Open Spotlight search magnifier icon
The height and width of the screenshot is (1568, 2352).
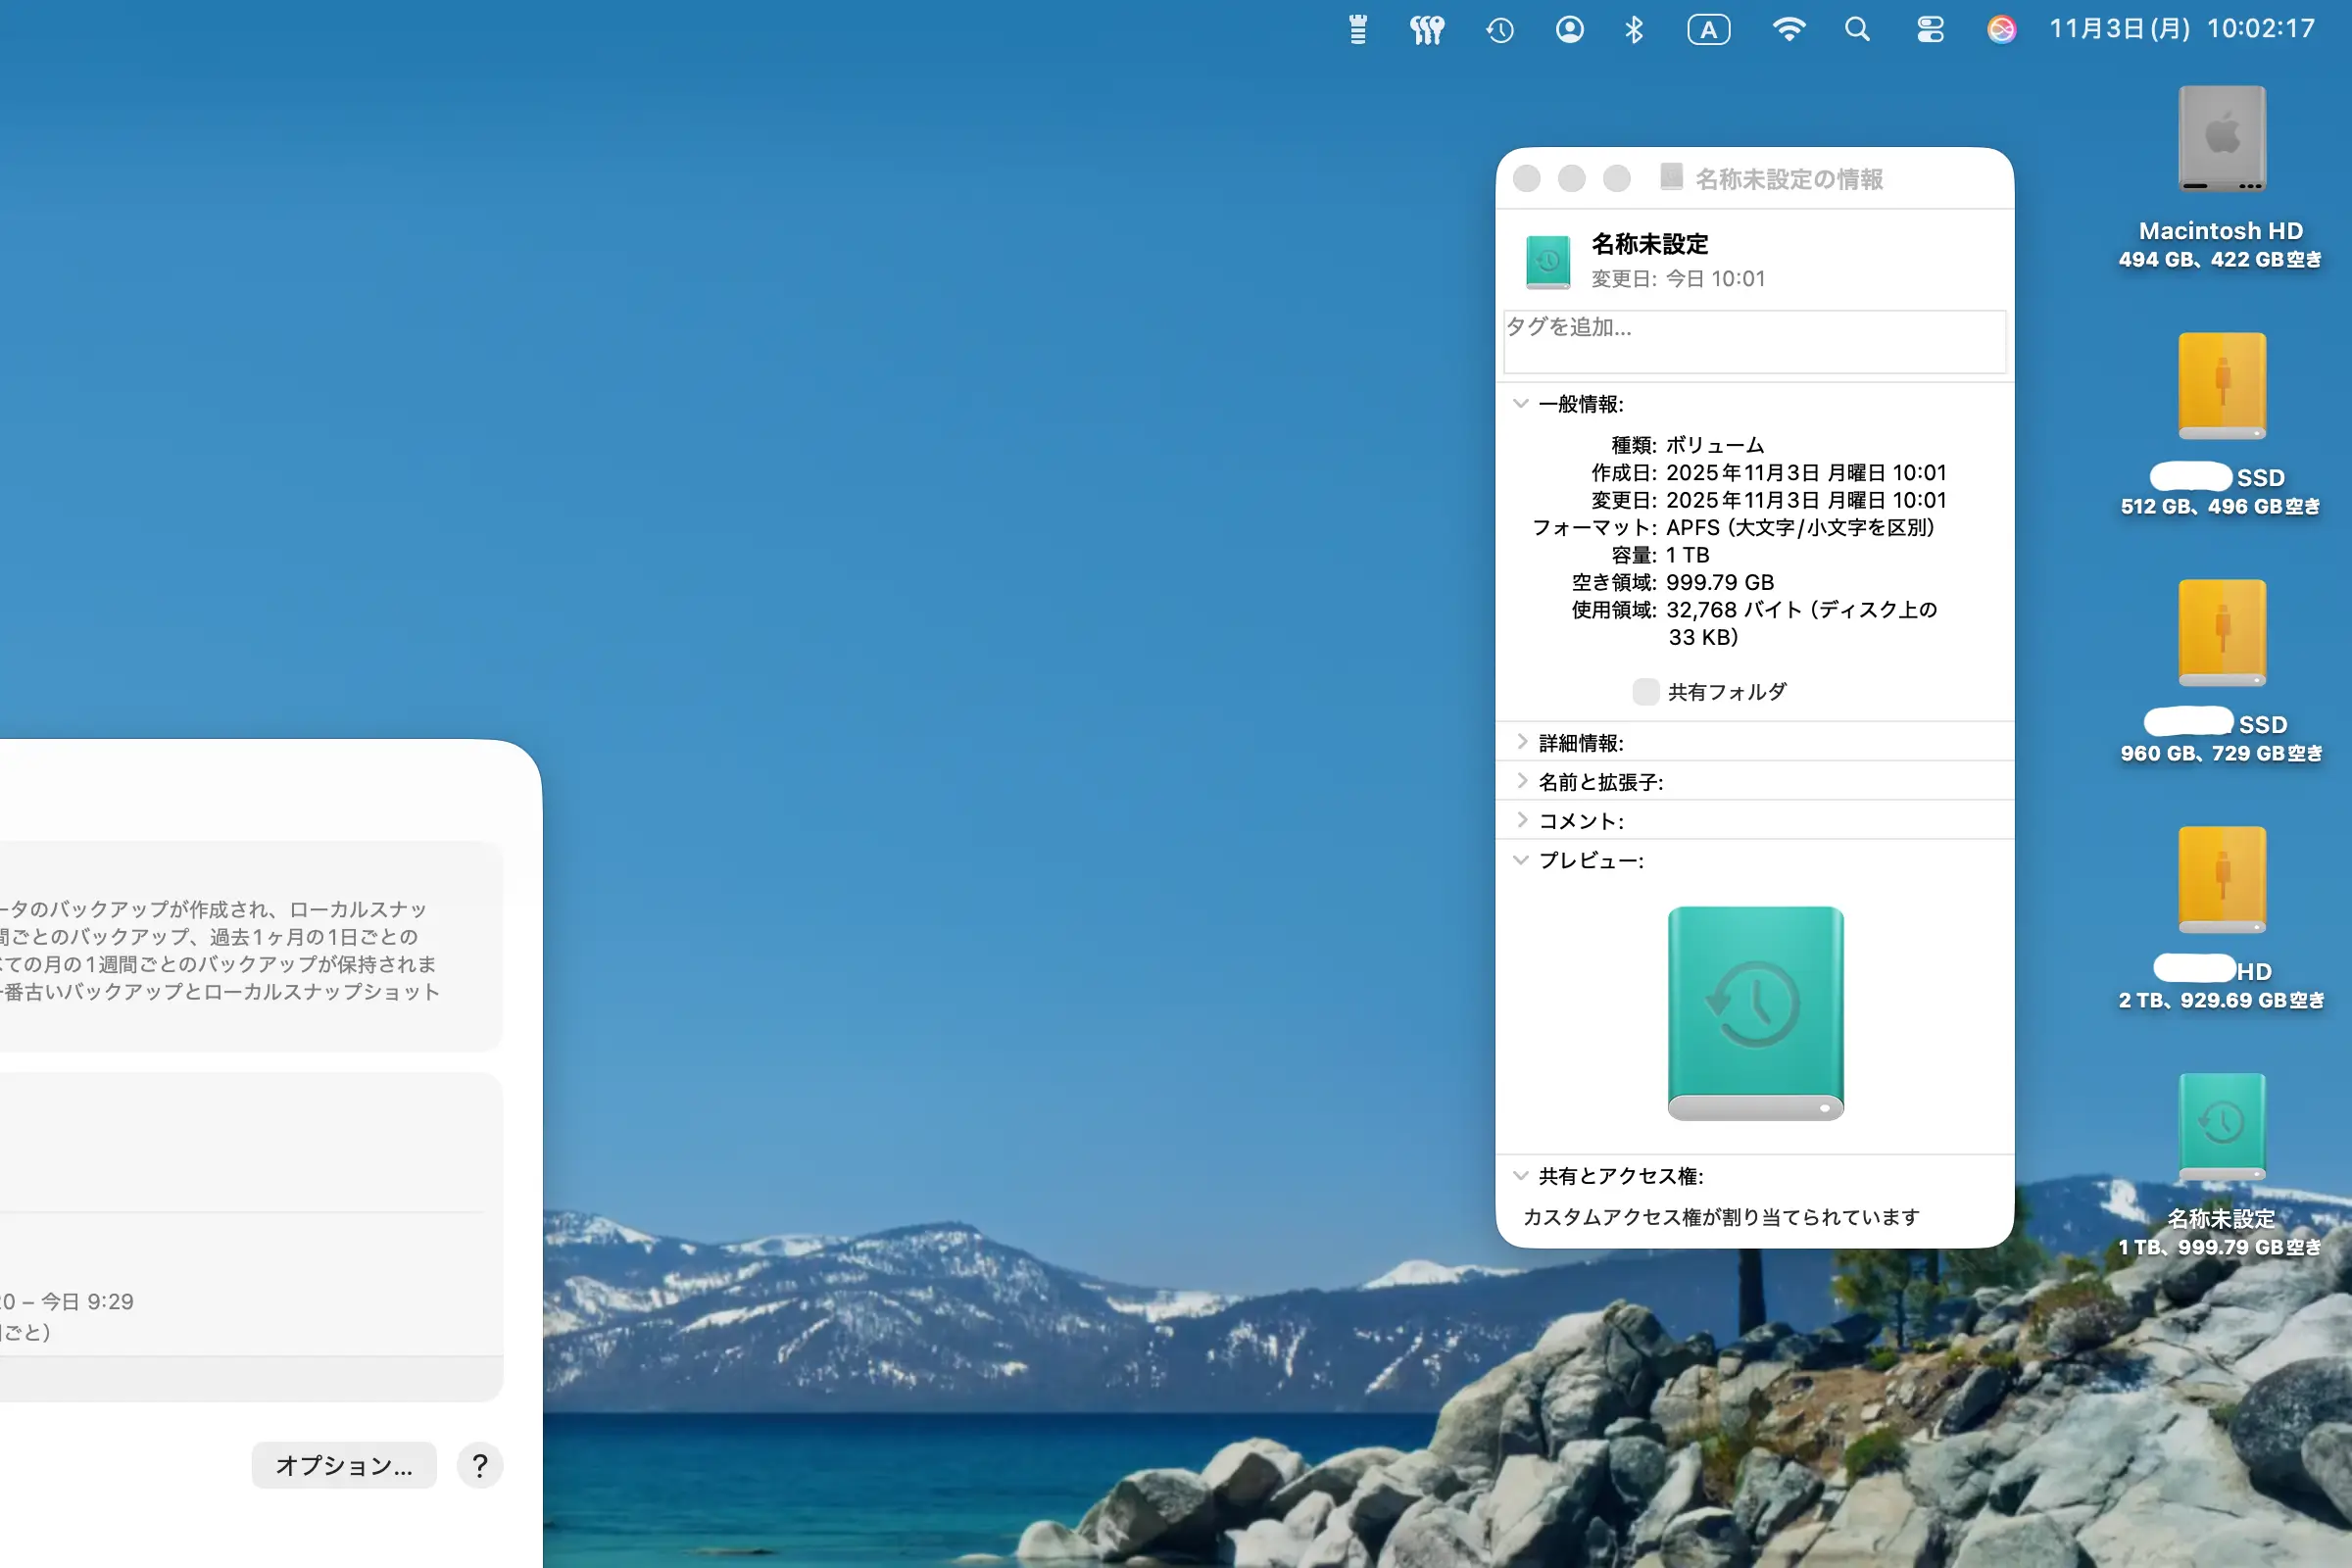click(x=1857, y=30)
